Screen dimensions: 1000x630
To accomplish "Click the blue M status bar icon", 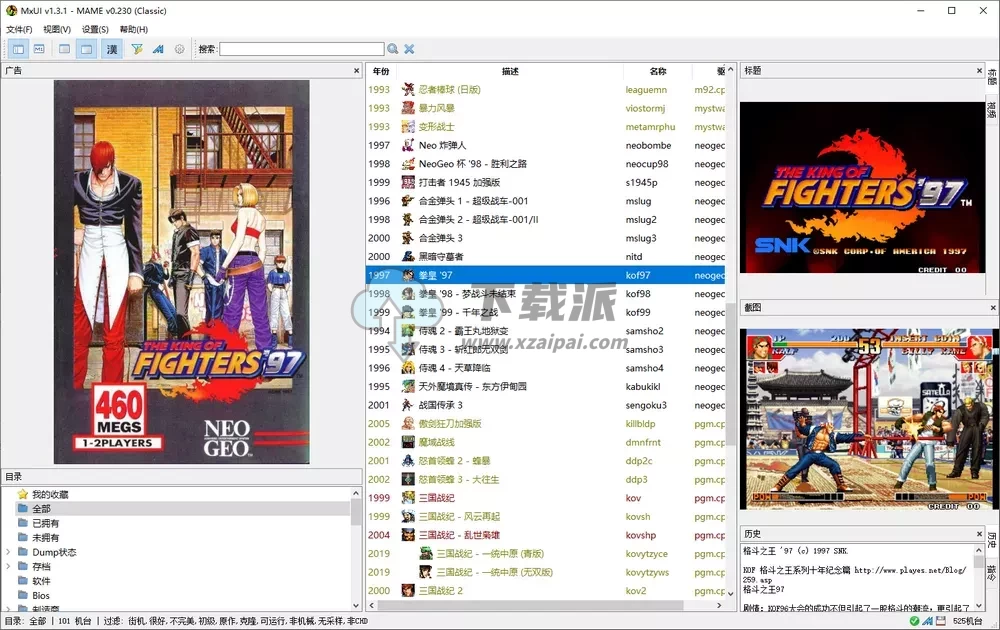I will coord(927,621).
